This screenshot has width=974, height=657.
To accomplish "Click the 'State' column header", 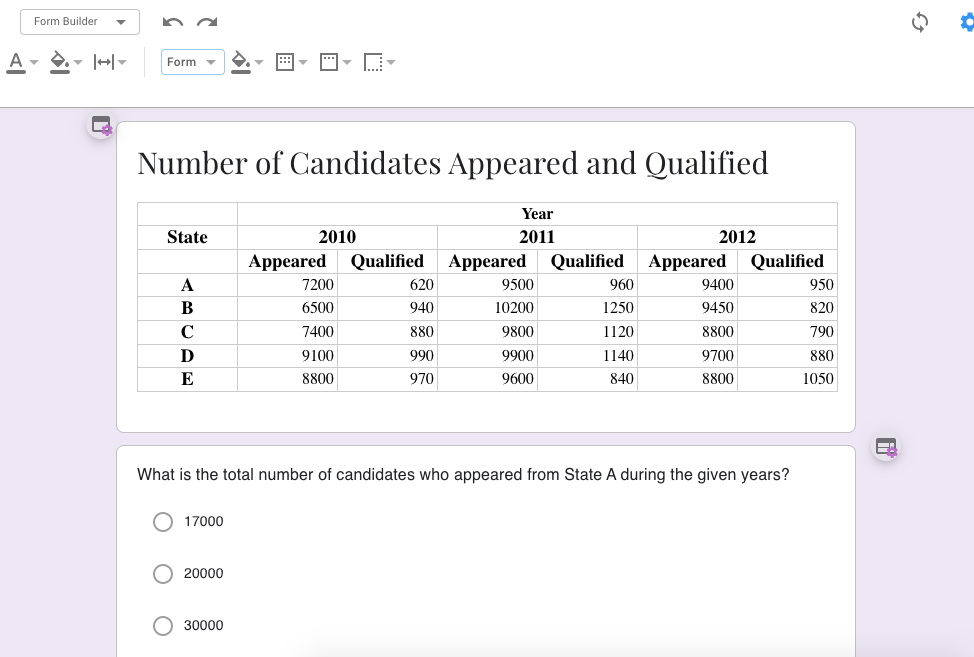I will pos(187,237).
